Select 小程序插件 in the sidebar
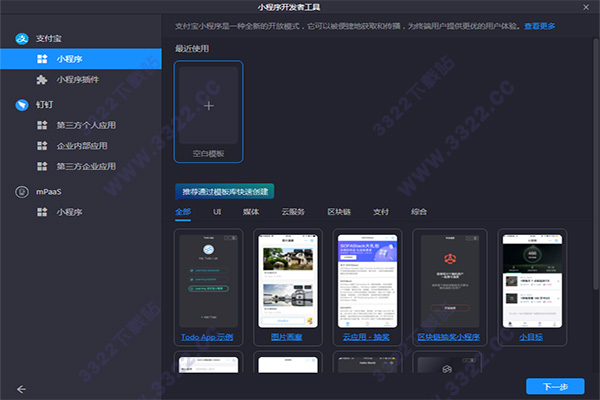The image size is (600, 400). (x=81, y=80)
